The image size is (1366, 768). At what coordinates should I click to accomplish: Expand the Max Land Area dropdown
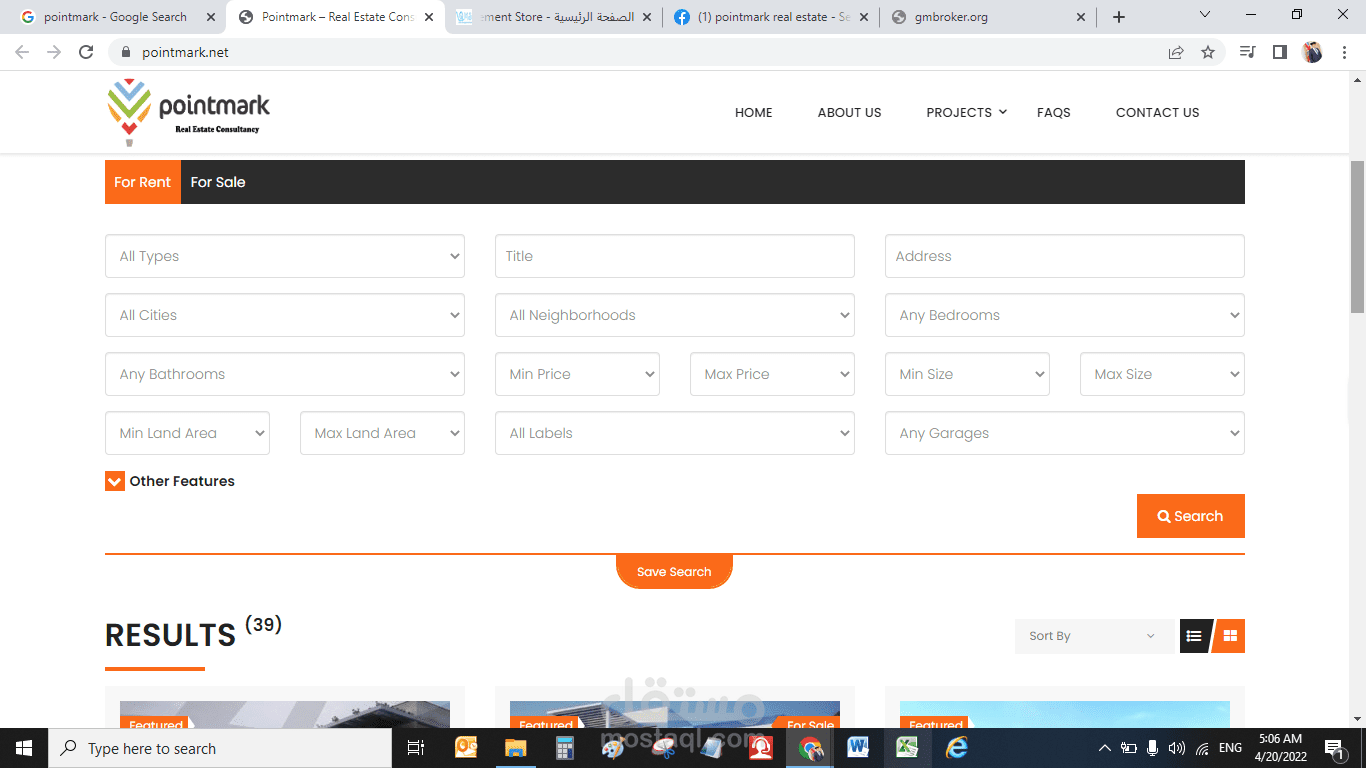(x=382, y=433)
